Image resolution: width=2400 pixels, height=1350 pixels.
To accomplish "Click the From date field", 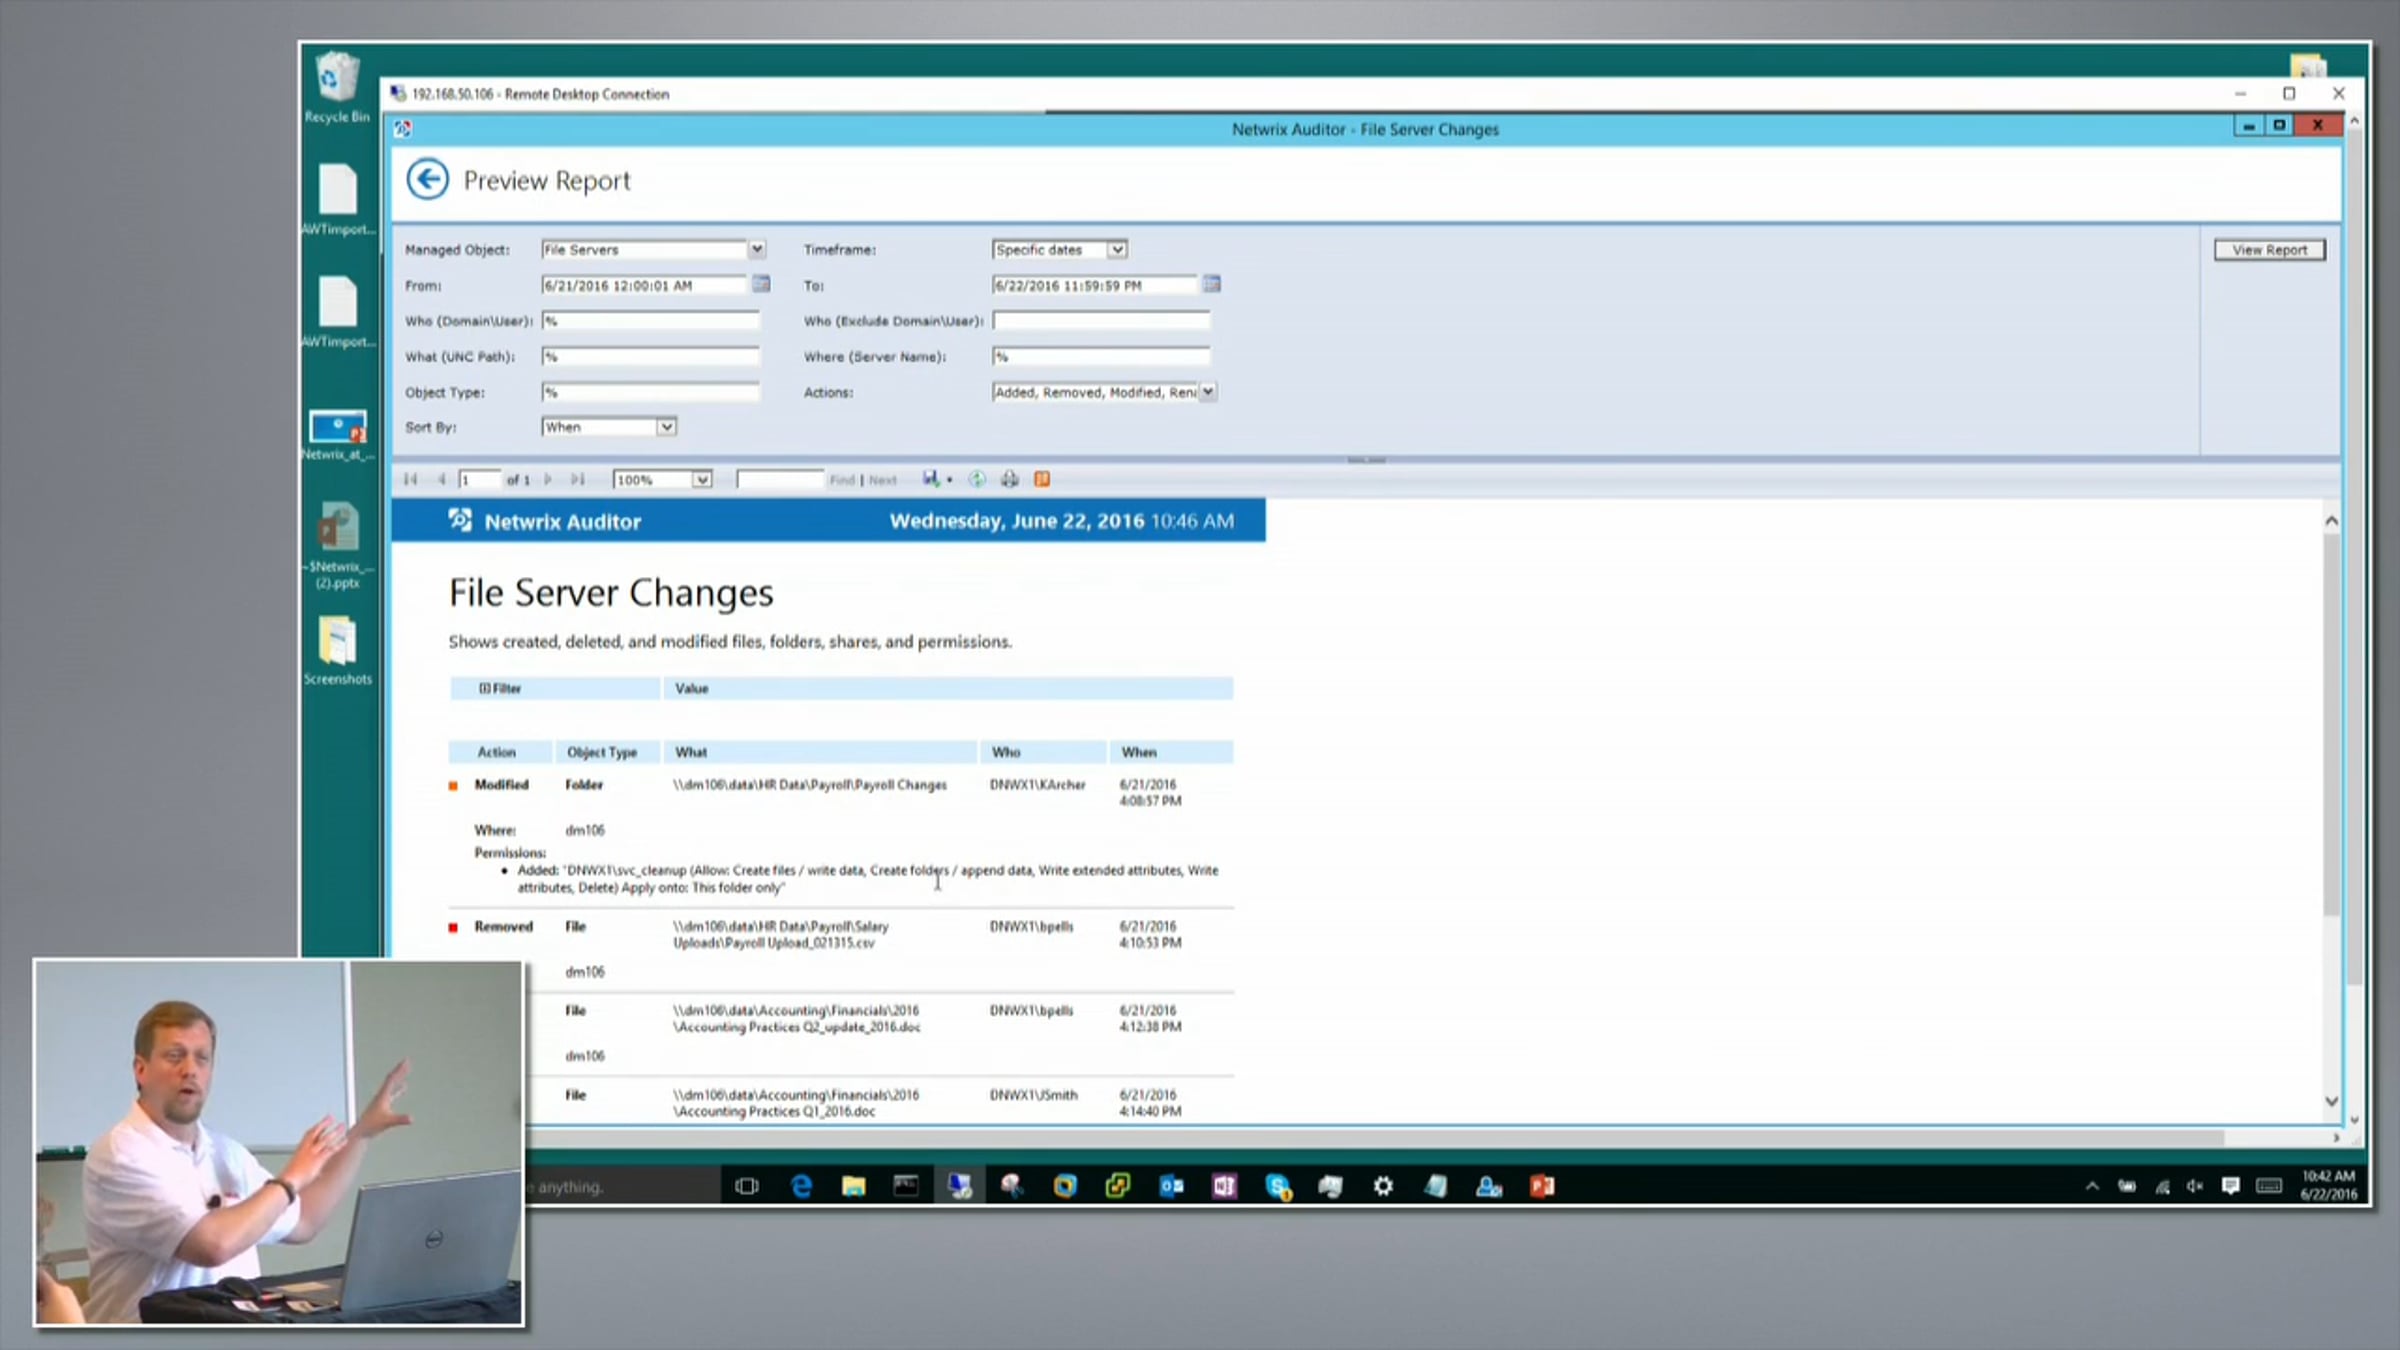I will (645, 285).
